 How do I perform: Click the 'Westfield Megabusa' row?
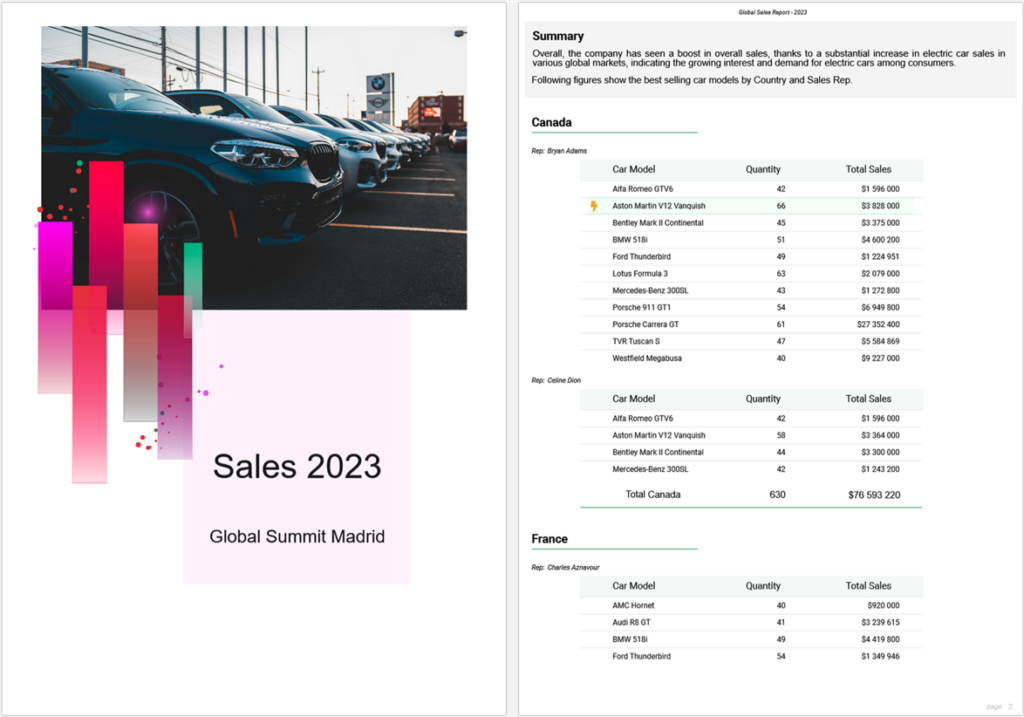tap(750, 358)
